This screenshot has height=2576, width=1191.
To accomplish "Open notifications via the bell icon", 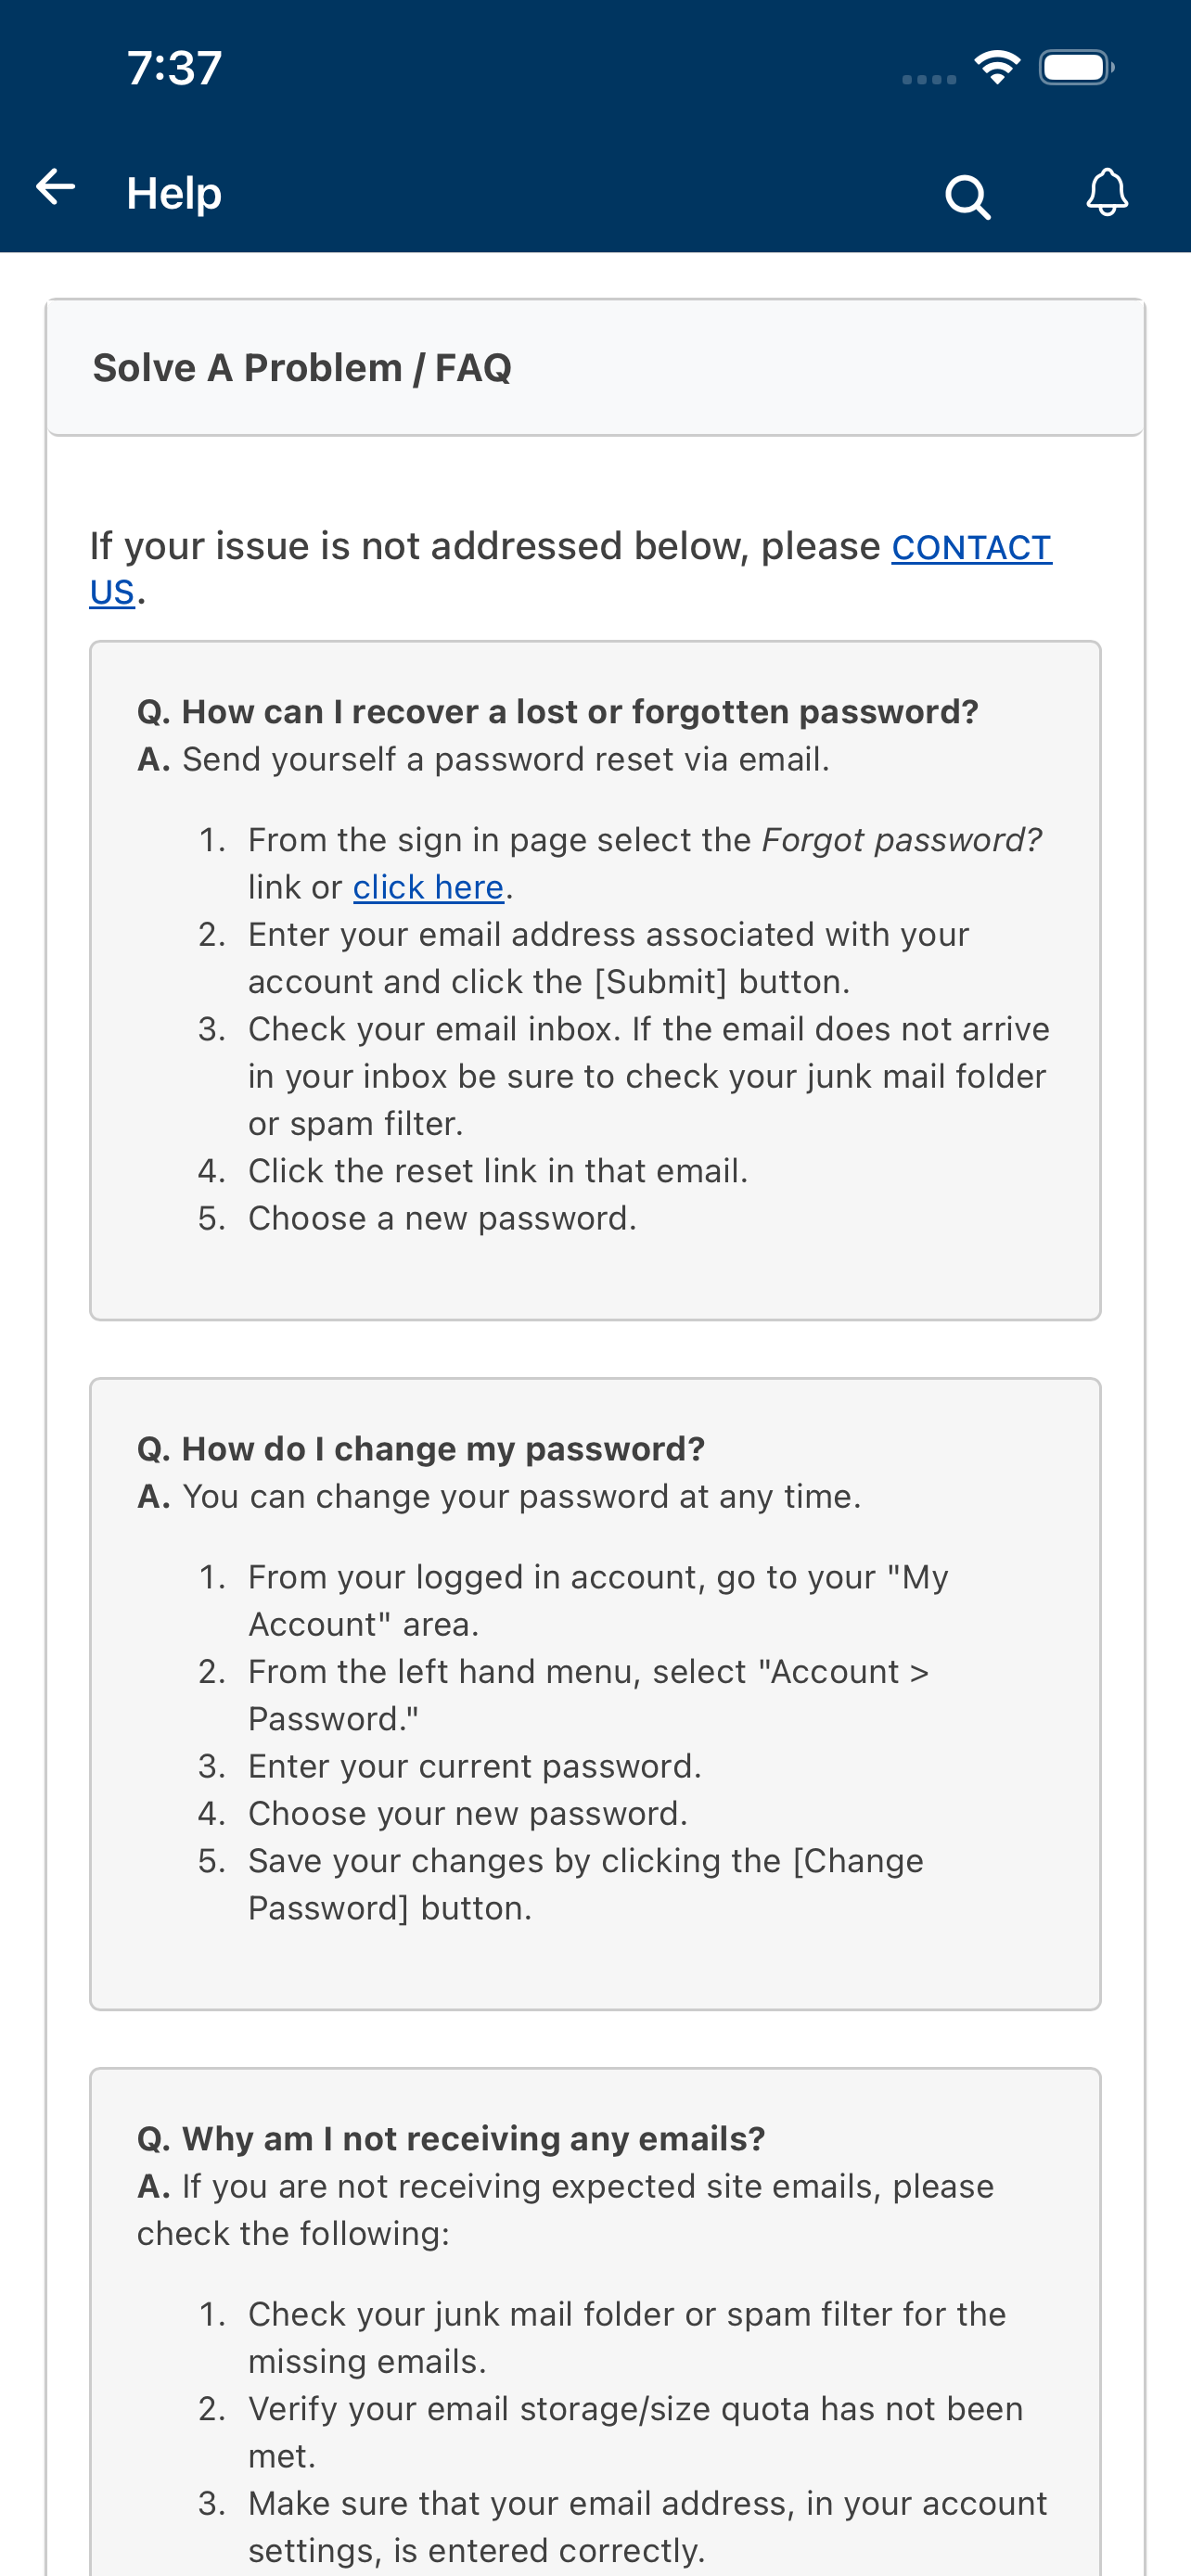I will (1107, 192).
